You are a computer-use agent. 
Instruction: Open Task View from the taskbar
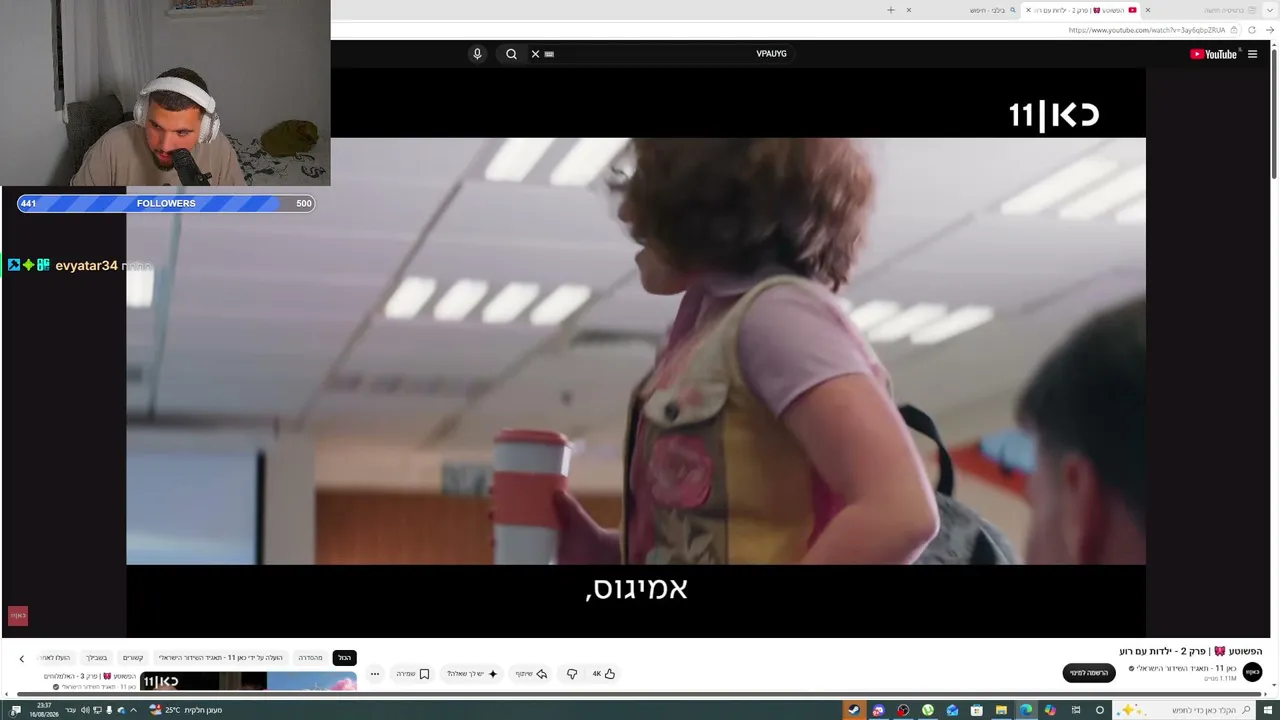(1076, 710)
